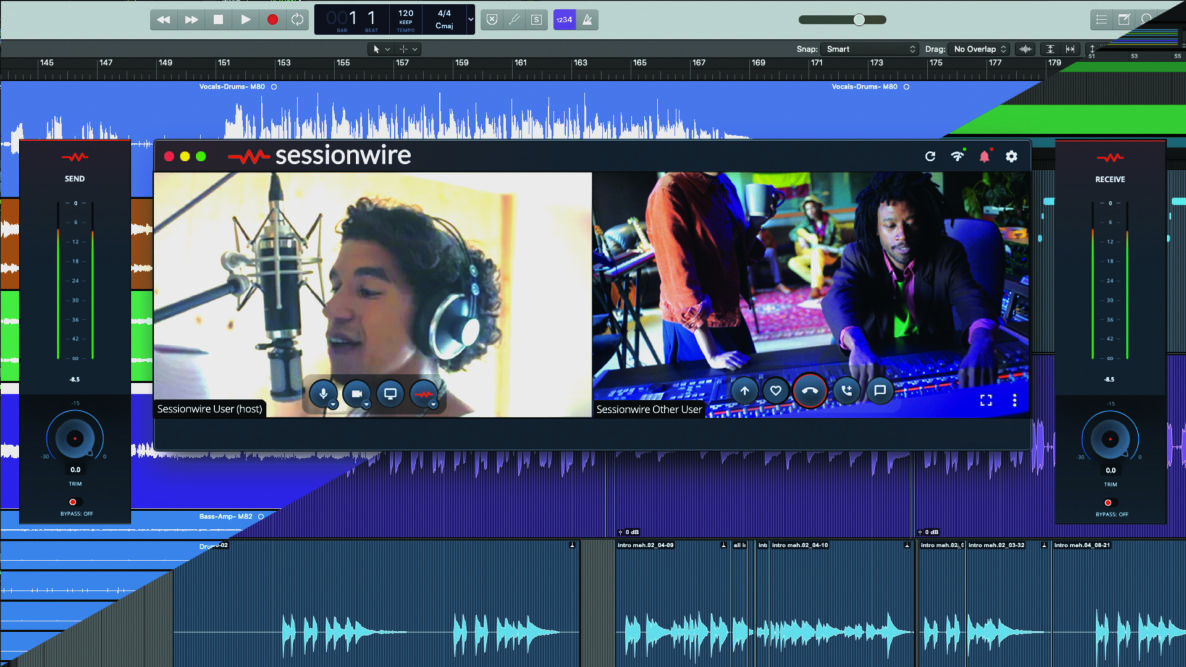The width and height of the screenshot is (1186, 667).
Task: Open Sessionwire notifications bell
Action: click(x=984, y=157)
